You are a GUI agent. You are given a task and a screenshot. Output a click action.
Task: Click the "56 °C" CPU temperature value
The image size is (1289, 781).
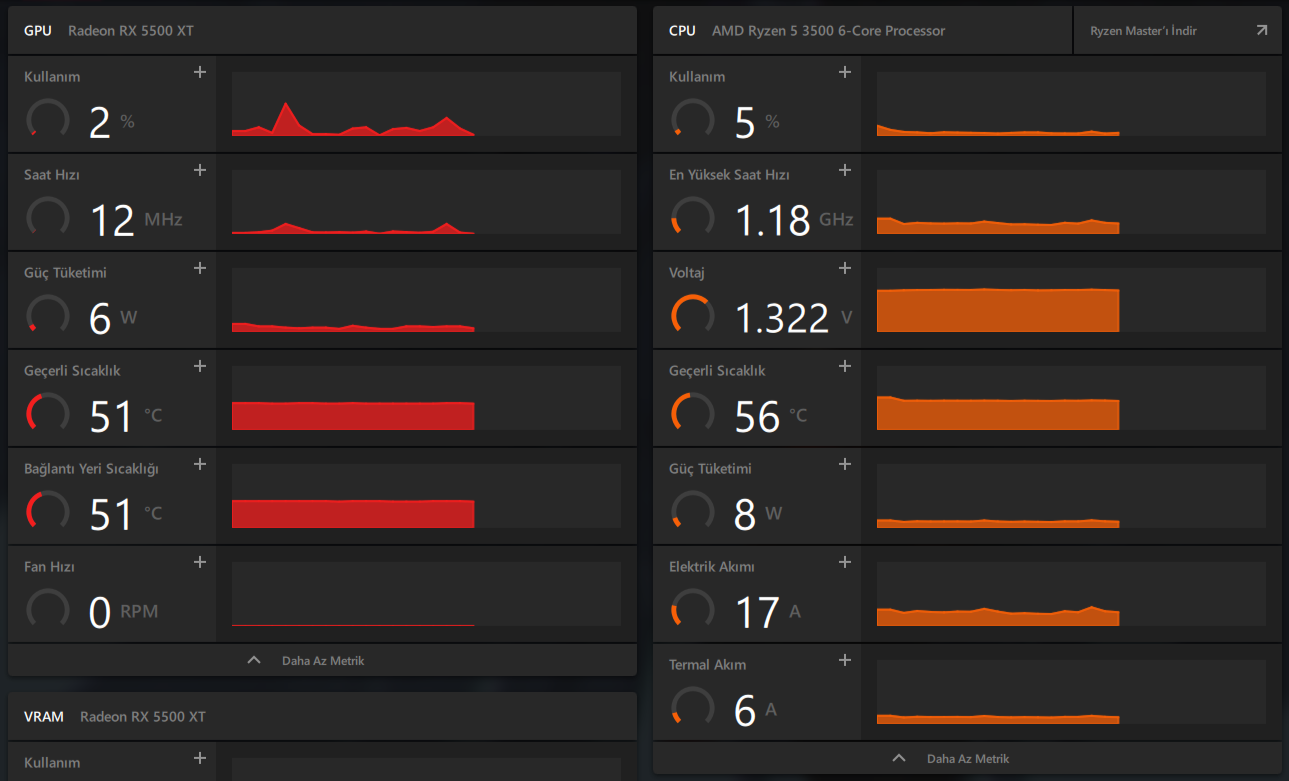(770, 416)
